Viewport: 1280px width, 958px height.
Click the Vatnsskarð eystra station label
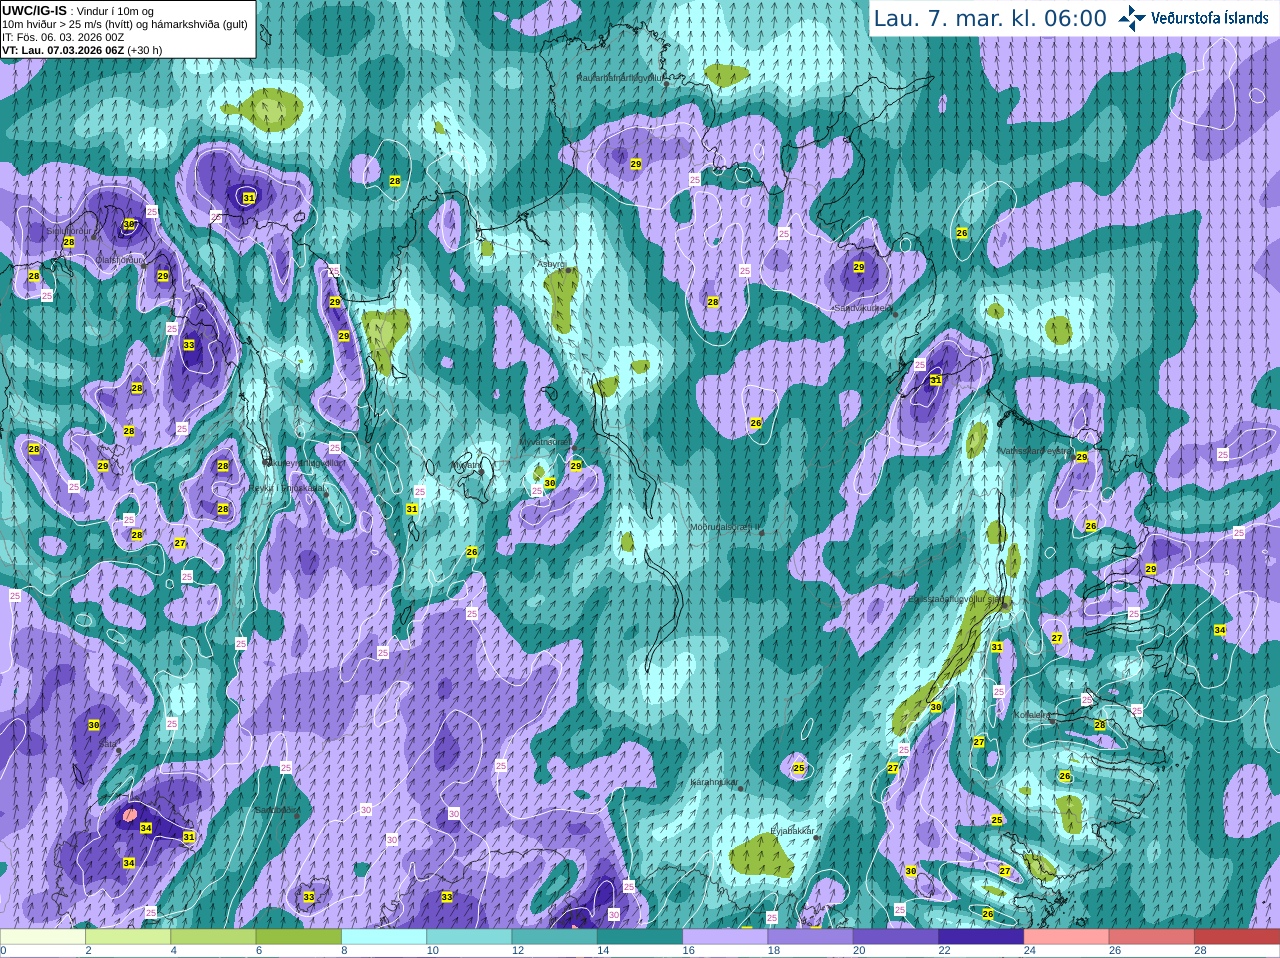tap(1035, 451)
